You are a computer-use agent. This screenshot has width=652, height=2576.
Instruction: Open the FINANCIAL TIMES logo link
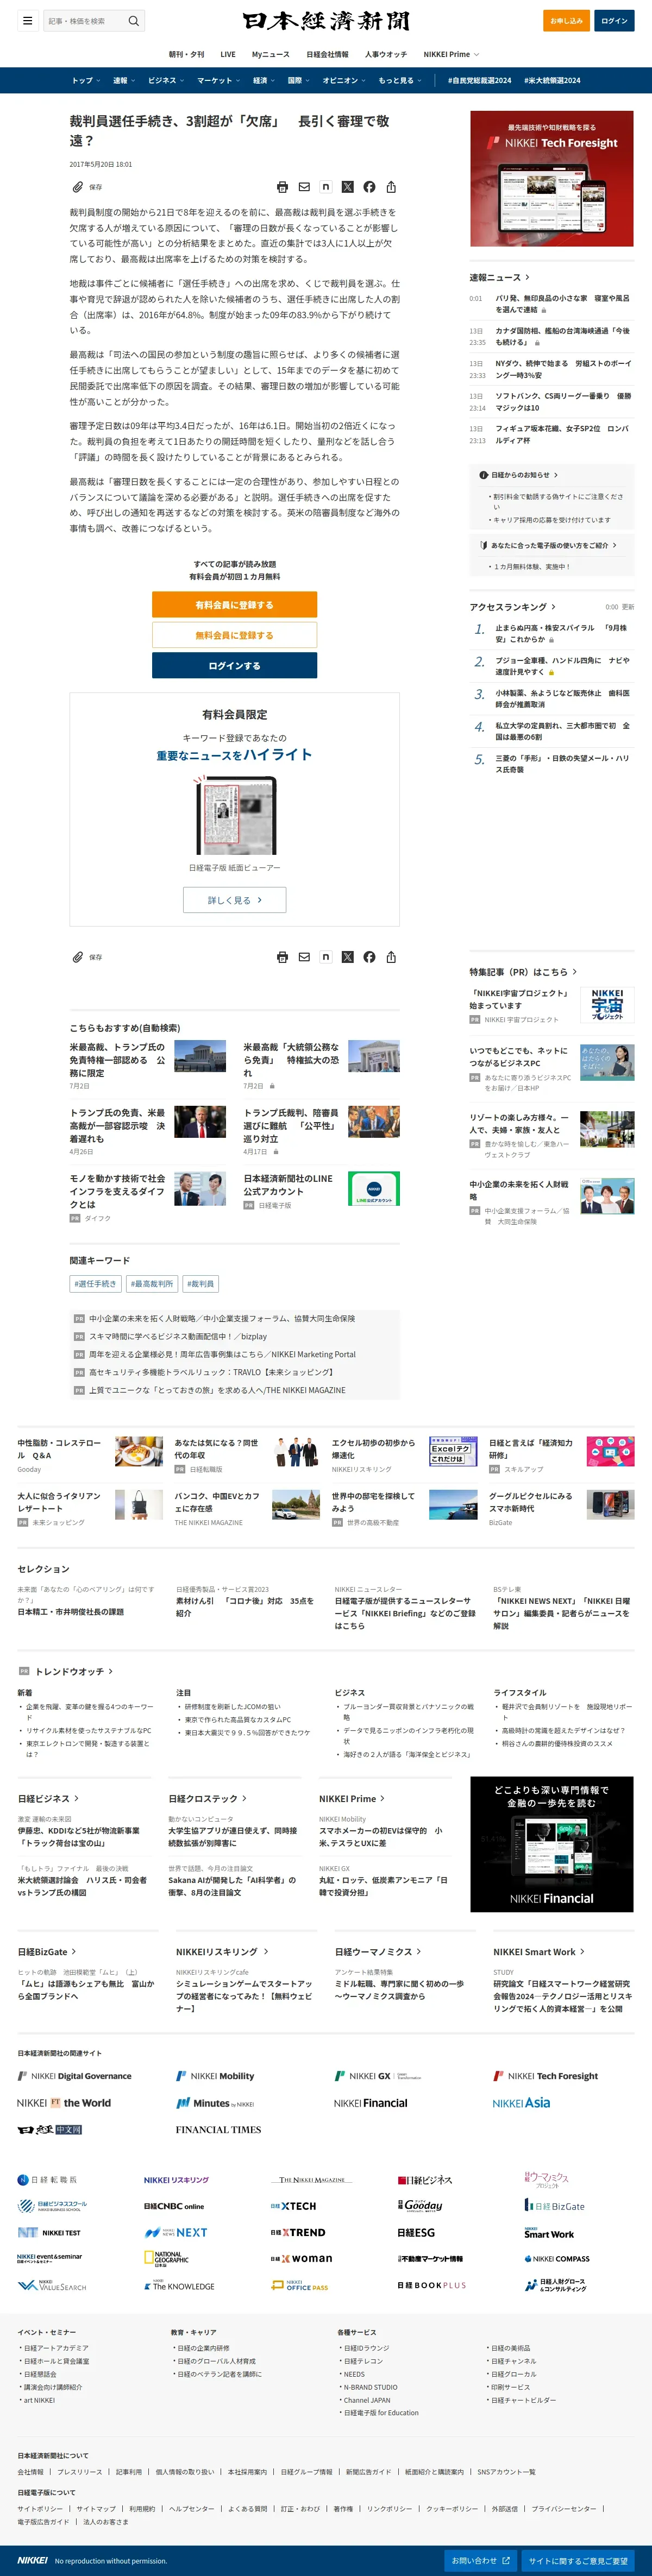[218, 2130]
